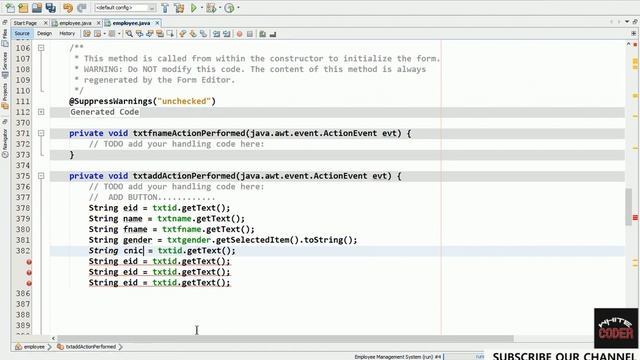Screen dimensions: 640x360
Task: Click the vertical scrollbar thumb
Action: [629, 207]
